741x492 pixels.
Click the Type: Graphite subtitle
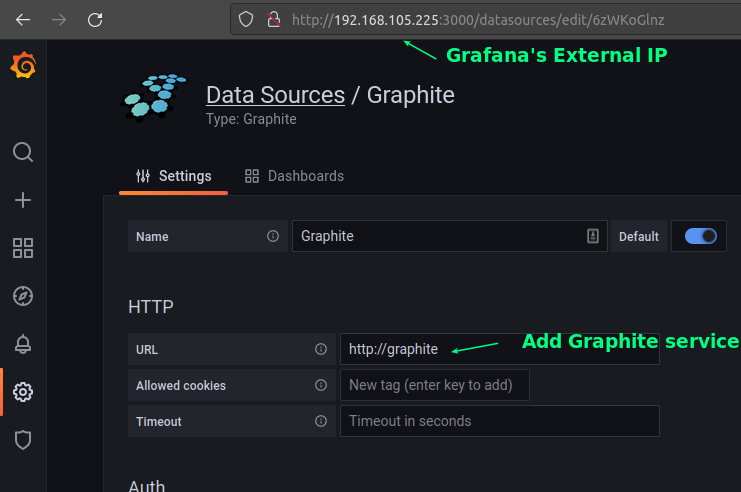[x=251, y=119]
